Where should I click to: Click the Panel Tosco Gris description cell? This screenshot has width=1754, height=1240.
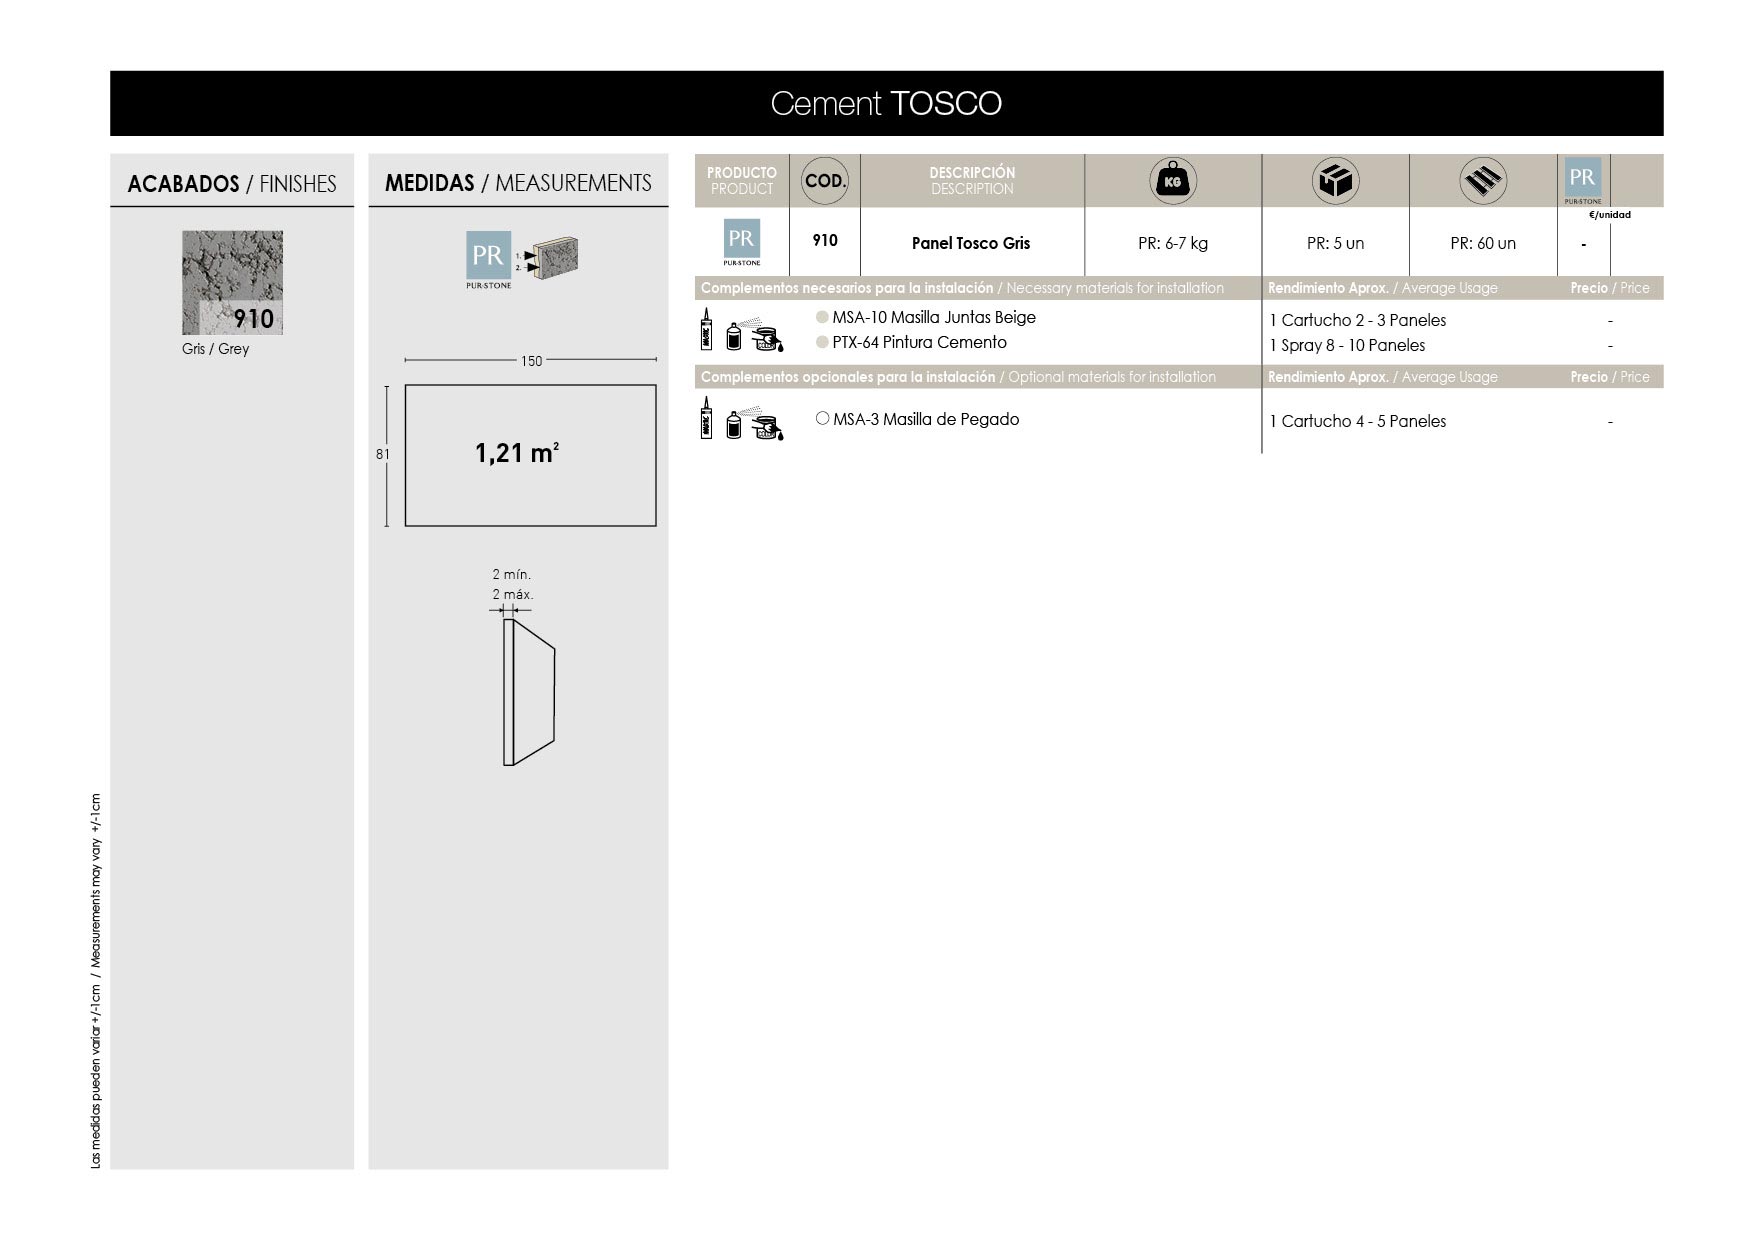pos(971,243)
